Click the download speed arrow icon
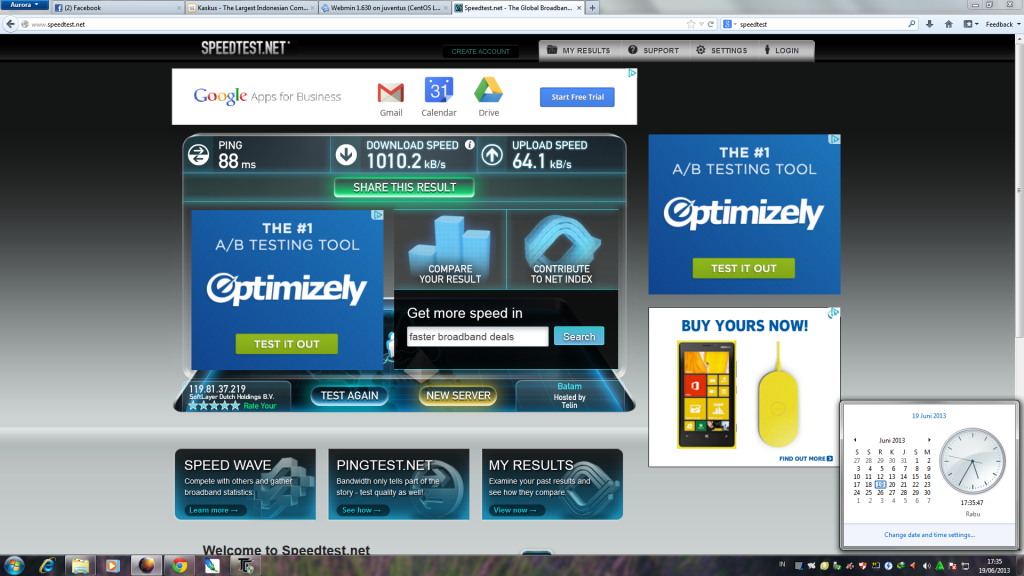This screenshot has width=1024, height=576. pyautogui.click(x=346, y=155)
